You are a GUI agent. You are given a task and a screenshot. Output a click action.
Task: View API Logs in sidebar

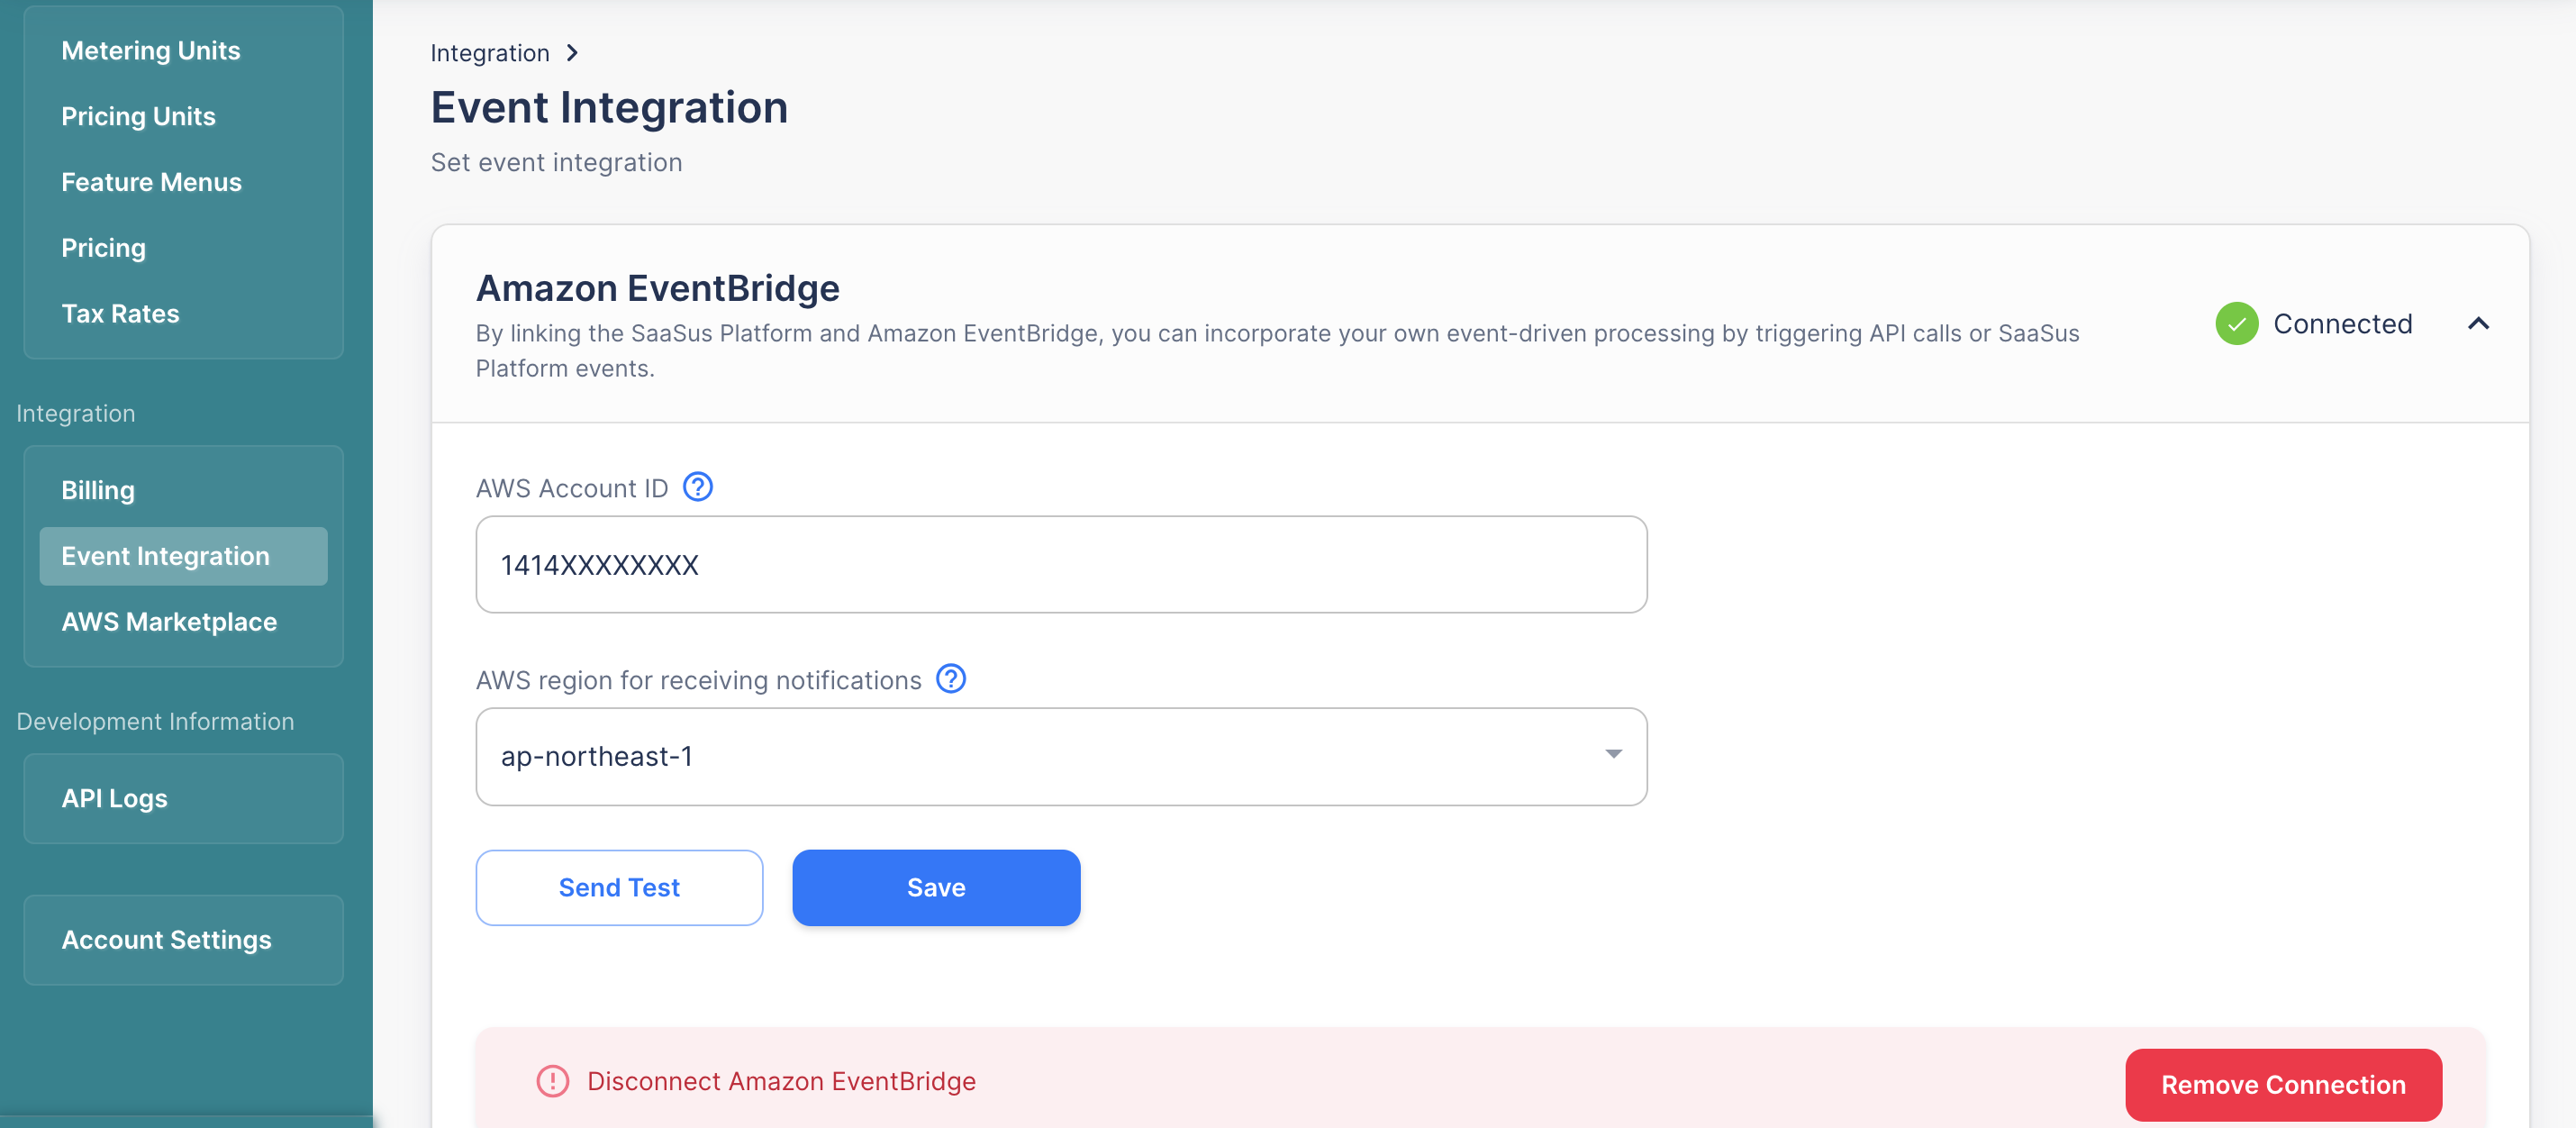coord(114,799)
